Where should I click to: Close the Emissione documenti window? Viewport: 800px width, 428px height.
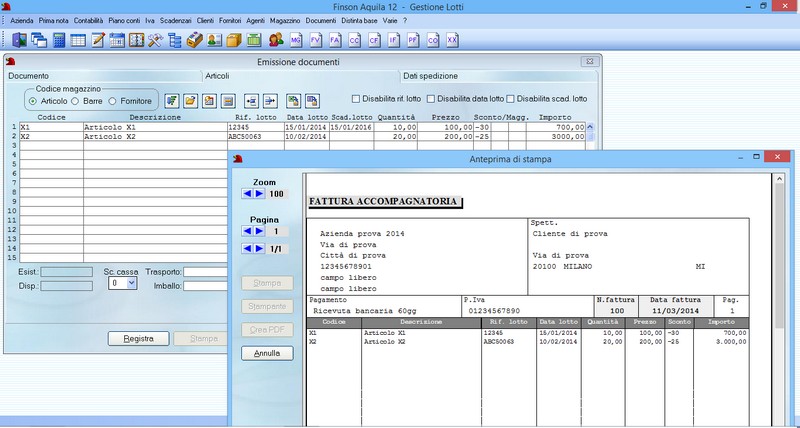click(589, 61)
